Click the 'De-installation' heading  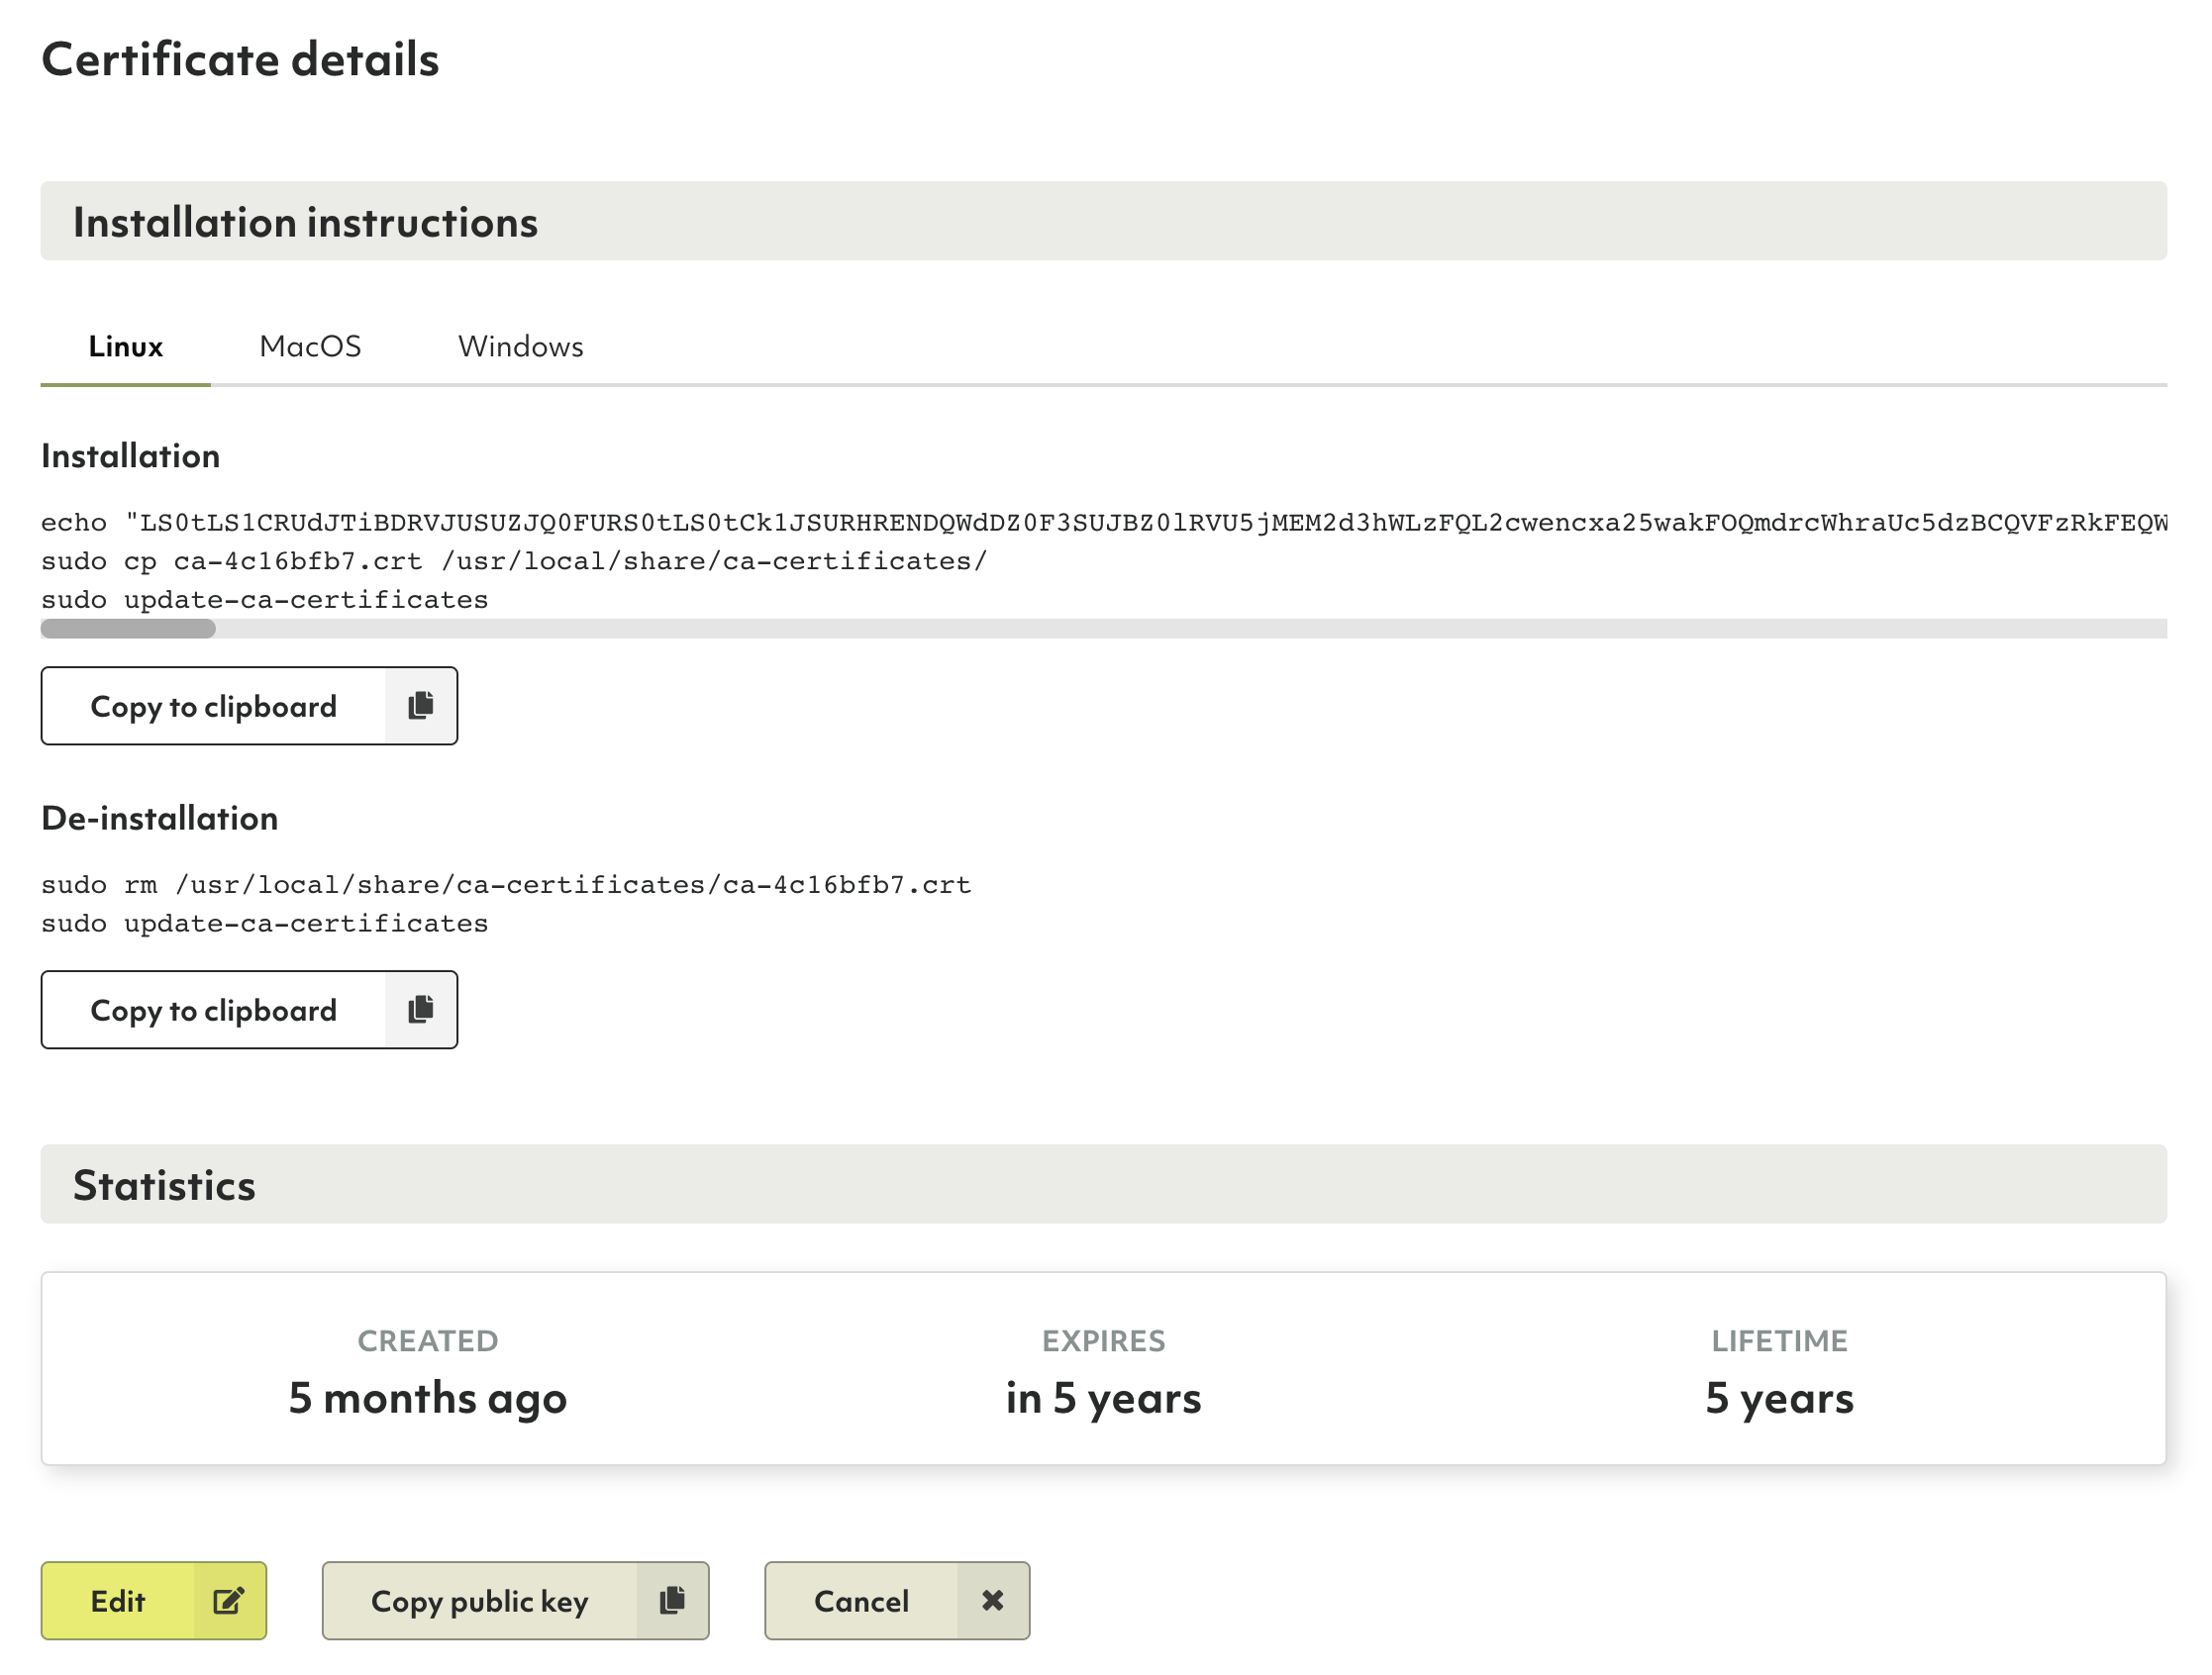pyautogui.click(x=160, y=819)
